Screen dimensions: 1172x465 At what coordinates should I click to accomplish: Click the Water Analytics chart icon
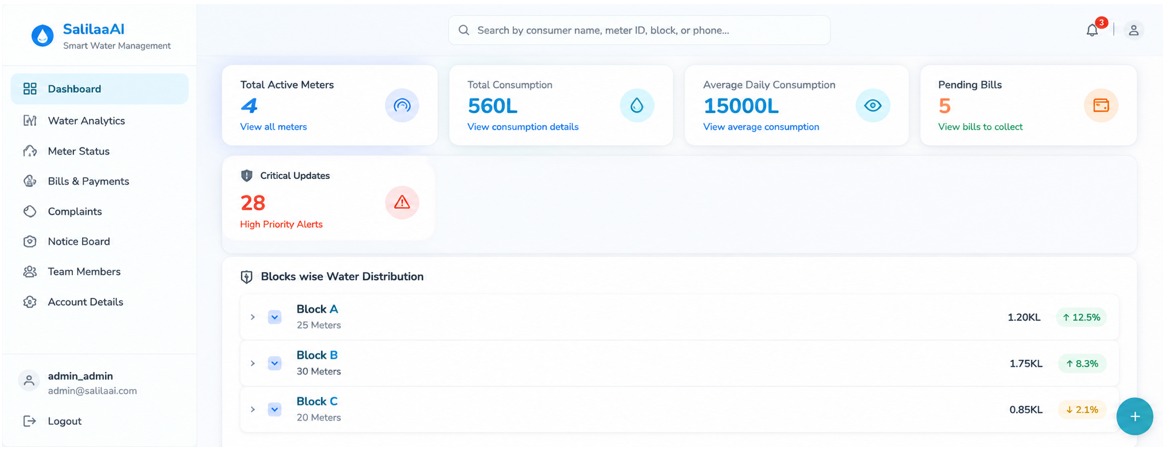(x=30, y=120)
